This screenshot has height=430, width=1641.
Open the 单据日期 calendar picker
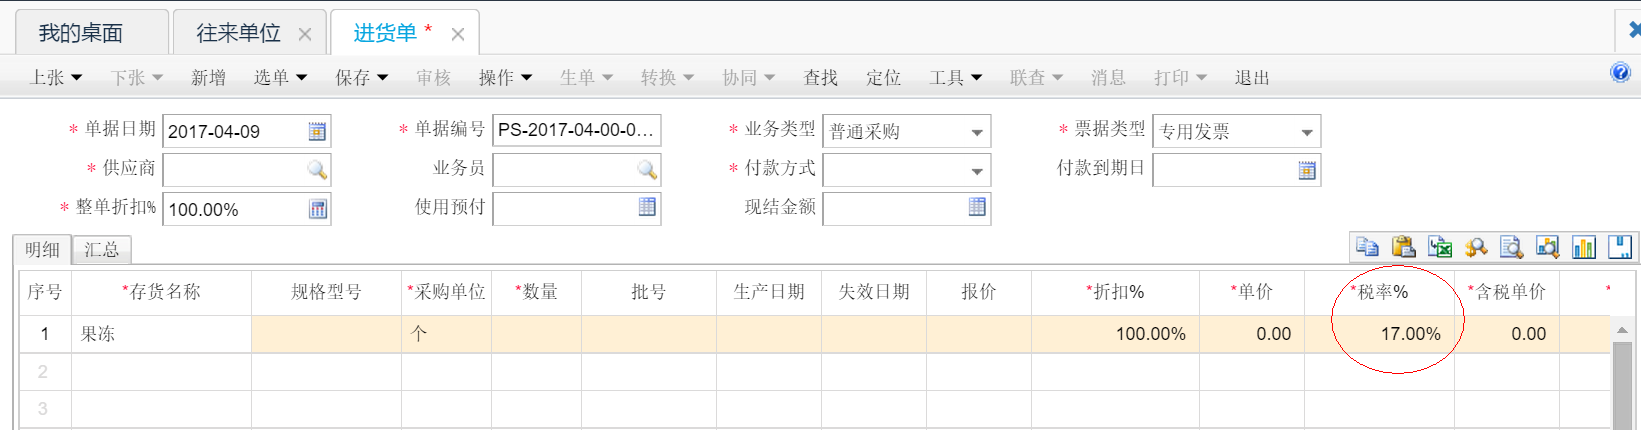[x=317, y=131]
